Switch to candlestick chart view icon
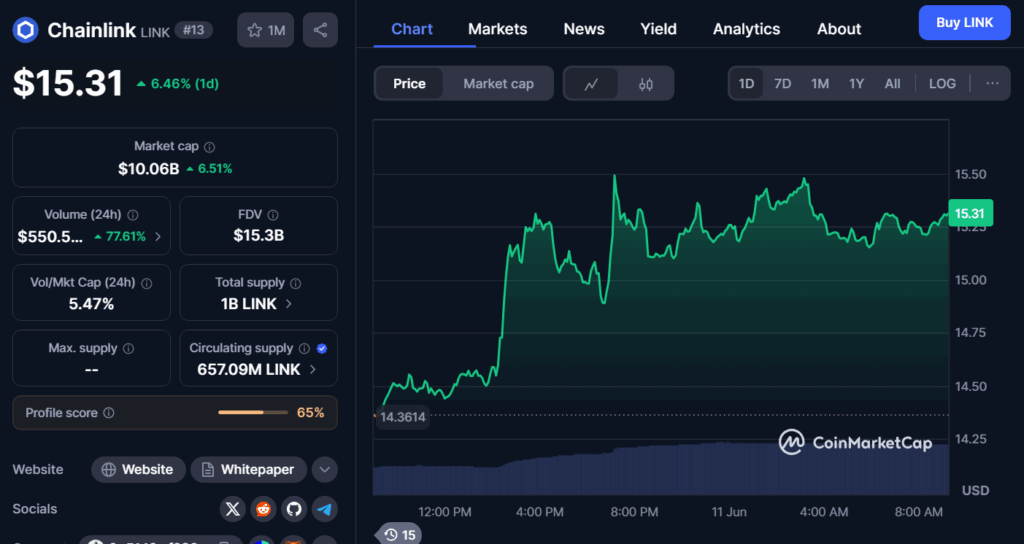The width and height of the screenshot is (1024, 544). coord(646,84)
